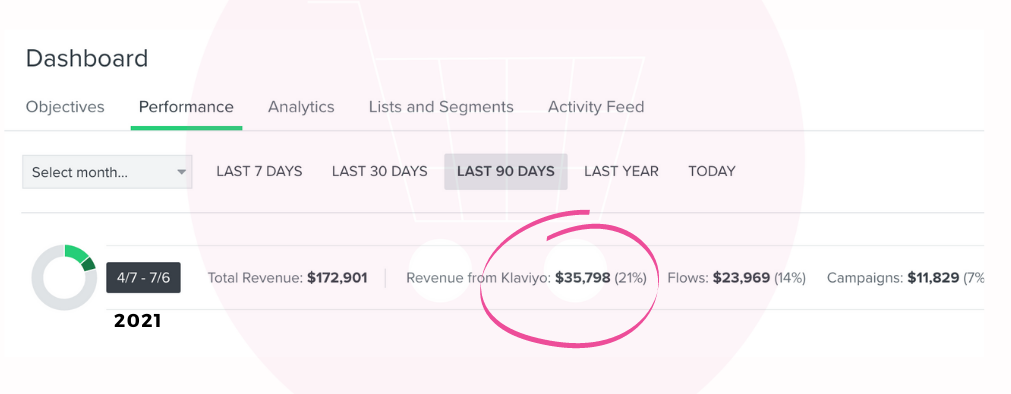Go to Lists and Segments tab
The image size is (1011, 394).
click(441, 106)
